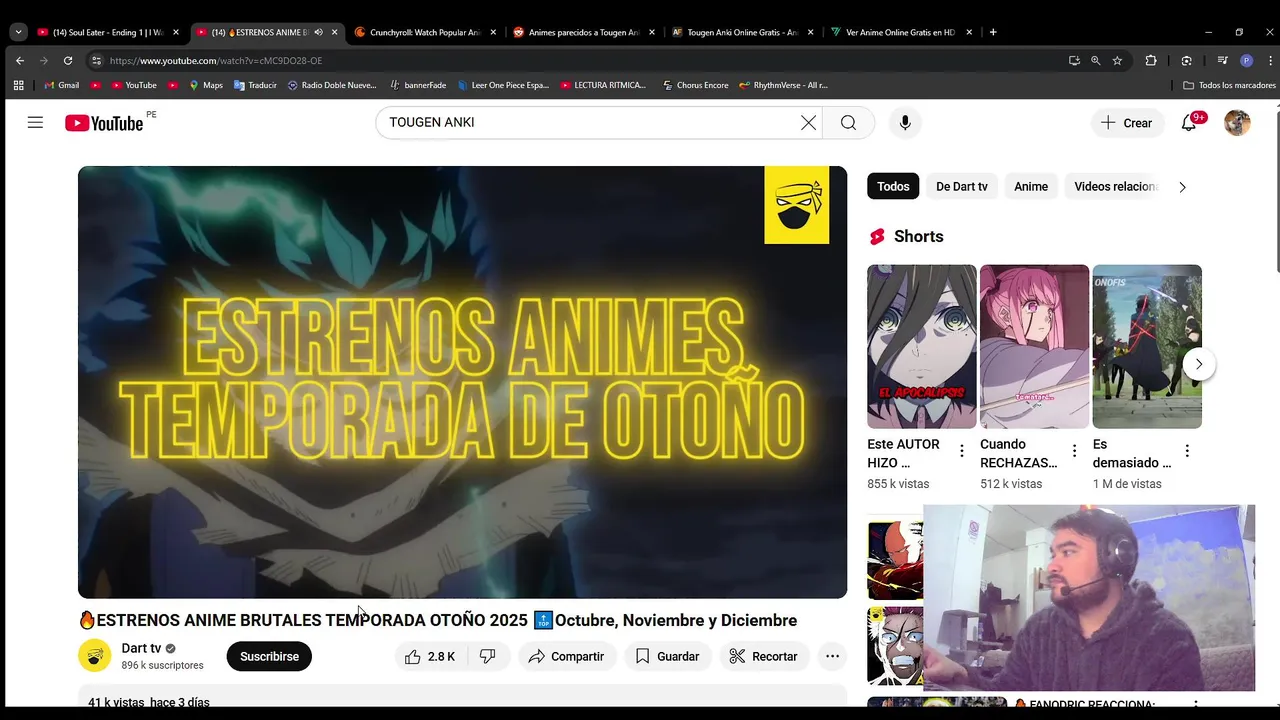Viewport: 1280px width, 720px height.
Task: Open Google apps grid in bookmarks bar
Action: pos(18,85)
